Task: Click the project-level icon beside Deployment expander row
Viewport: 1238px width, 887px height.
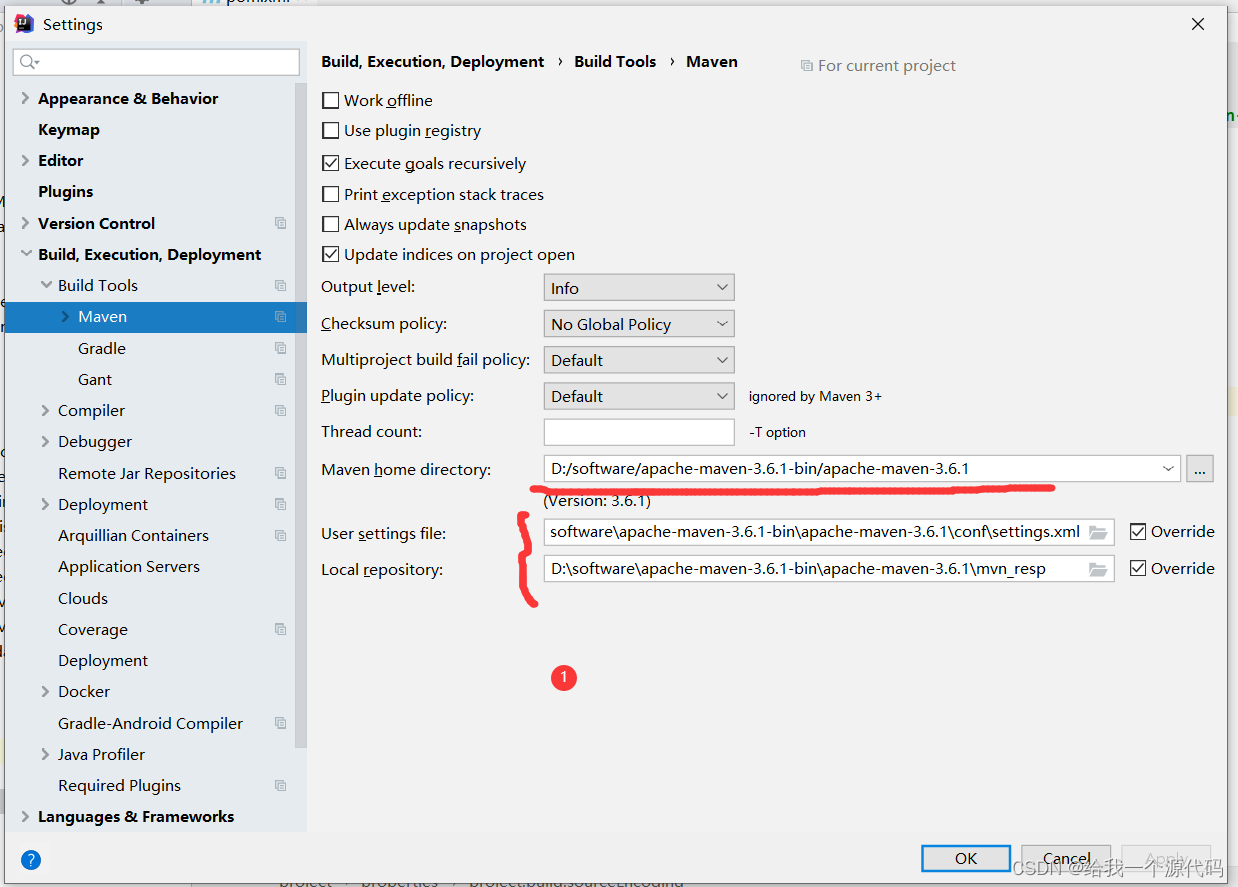Action: (x=280, y=504)
